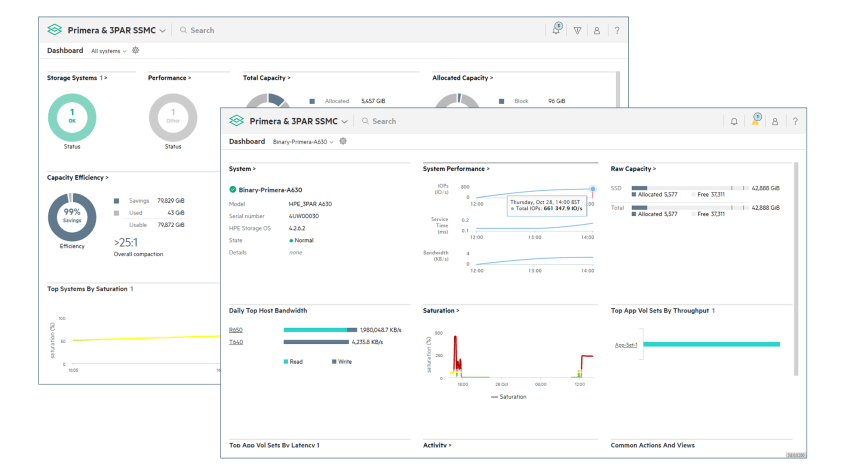Click the Normal state value
The height and width of the screenshot is (475, 845).
[x=302, y=240]
